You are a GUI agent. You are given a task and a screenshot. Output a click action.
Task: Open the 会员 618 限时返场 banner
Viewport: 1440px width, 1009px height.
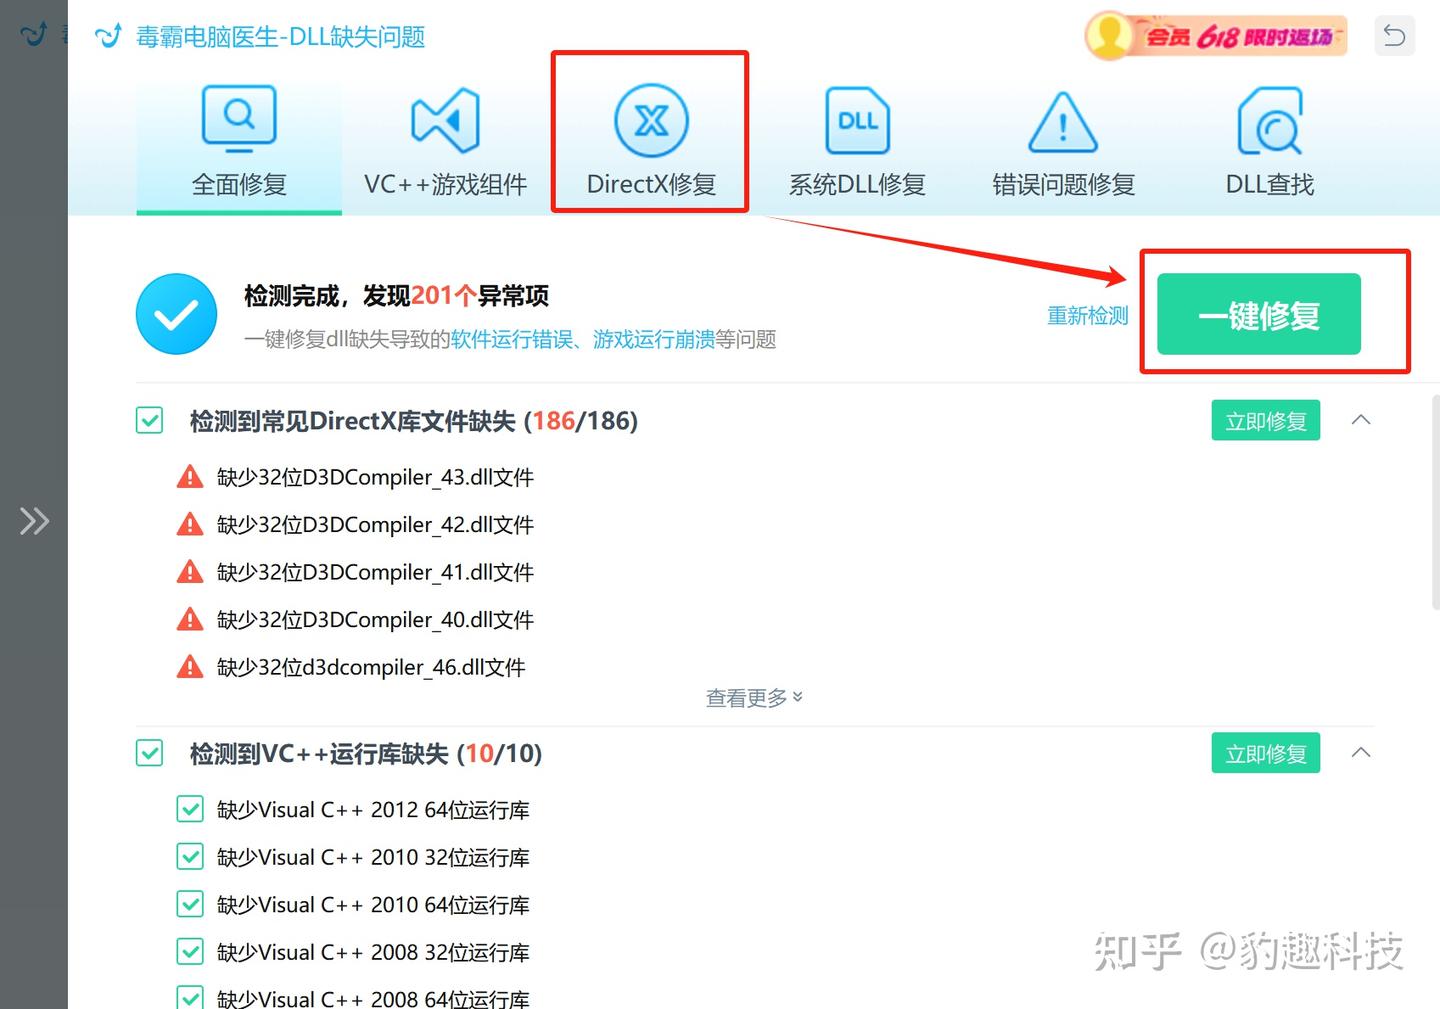pyautogui.click(x=1216, y=36)
